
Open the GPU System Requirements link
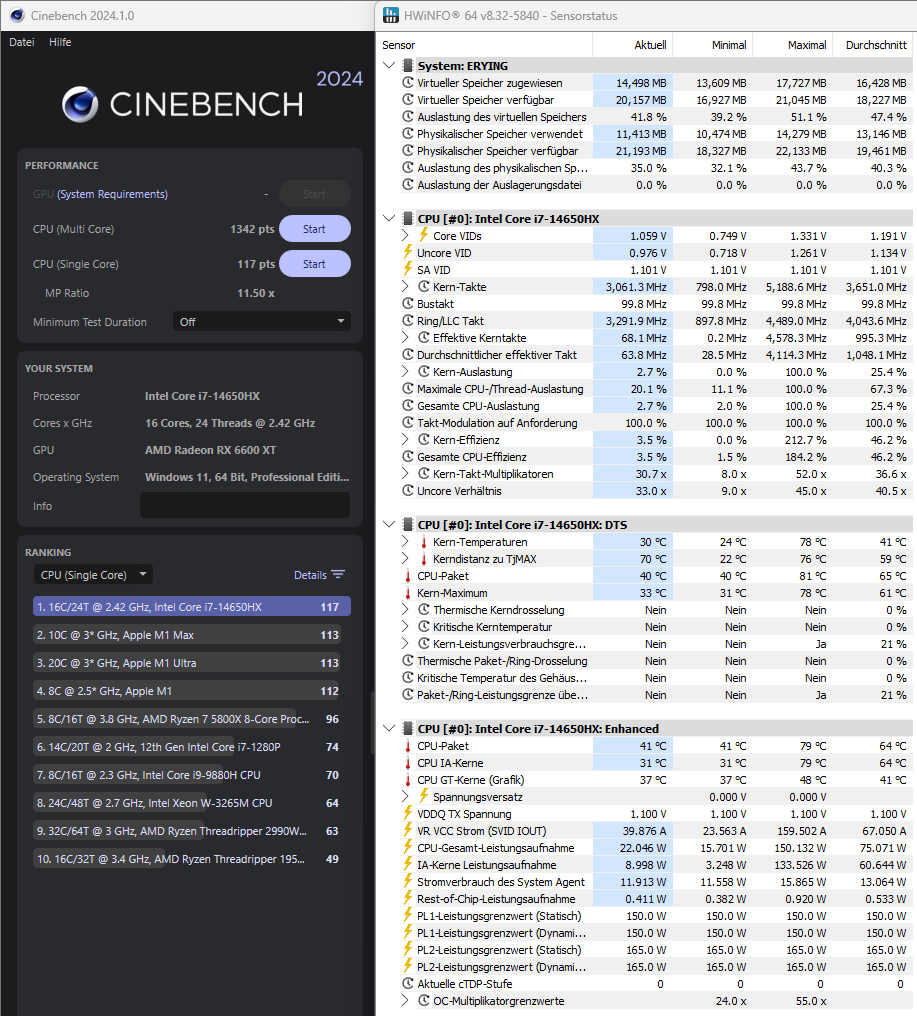(x=112, y=194)
